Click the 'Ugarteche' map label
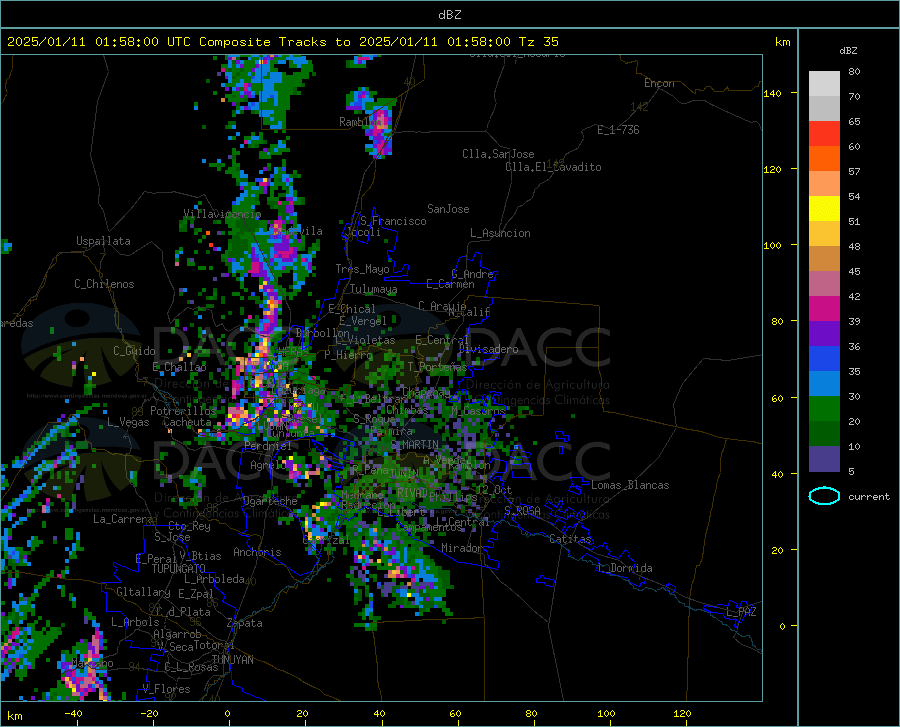The height and width of the screenshot is (727, 900). tap(270, 501)
